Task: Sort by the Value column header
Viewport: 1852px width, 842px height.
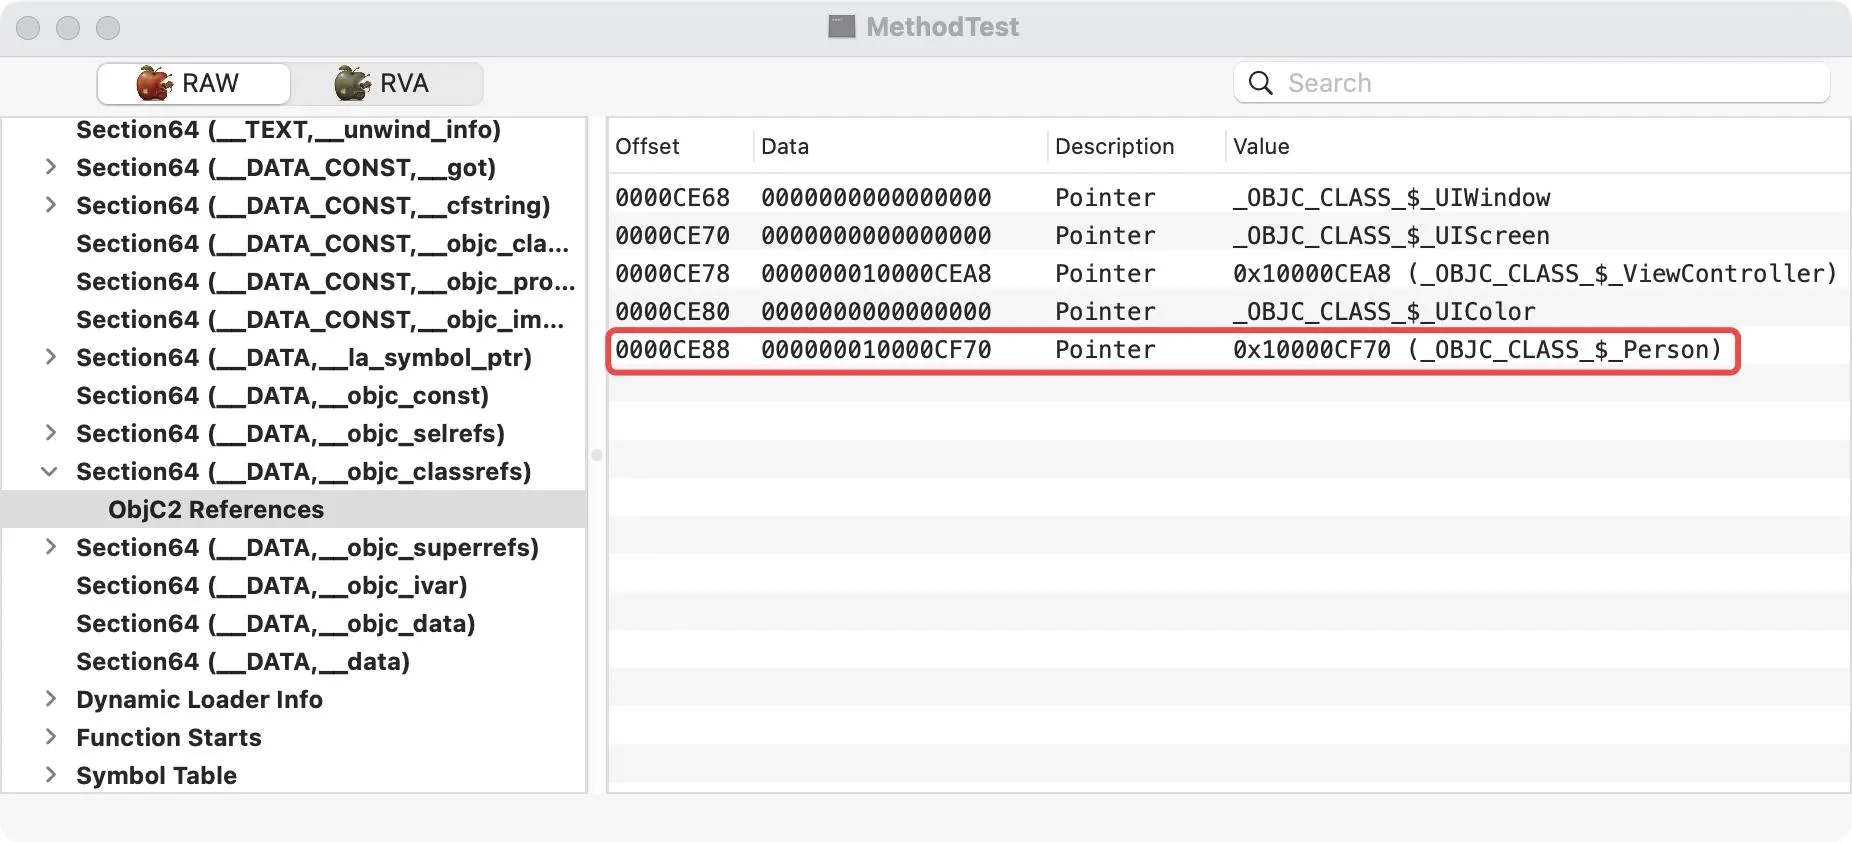Action: tap(1261, 146)
